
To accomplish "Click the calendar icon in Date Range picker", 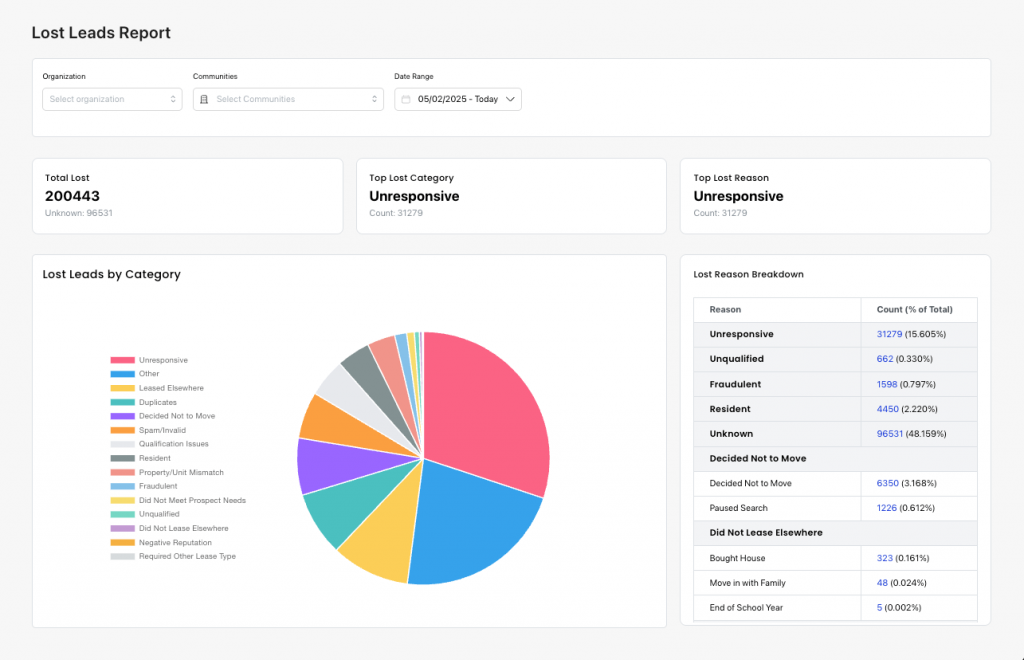I will pyautogui.click(x=407, y=99).
